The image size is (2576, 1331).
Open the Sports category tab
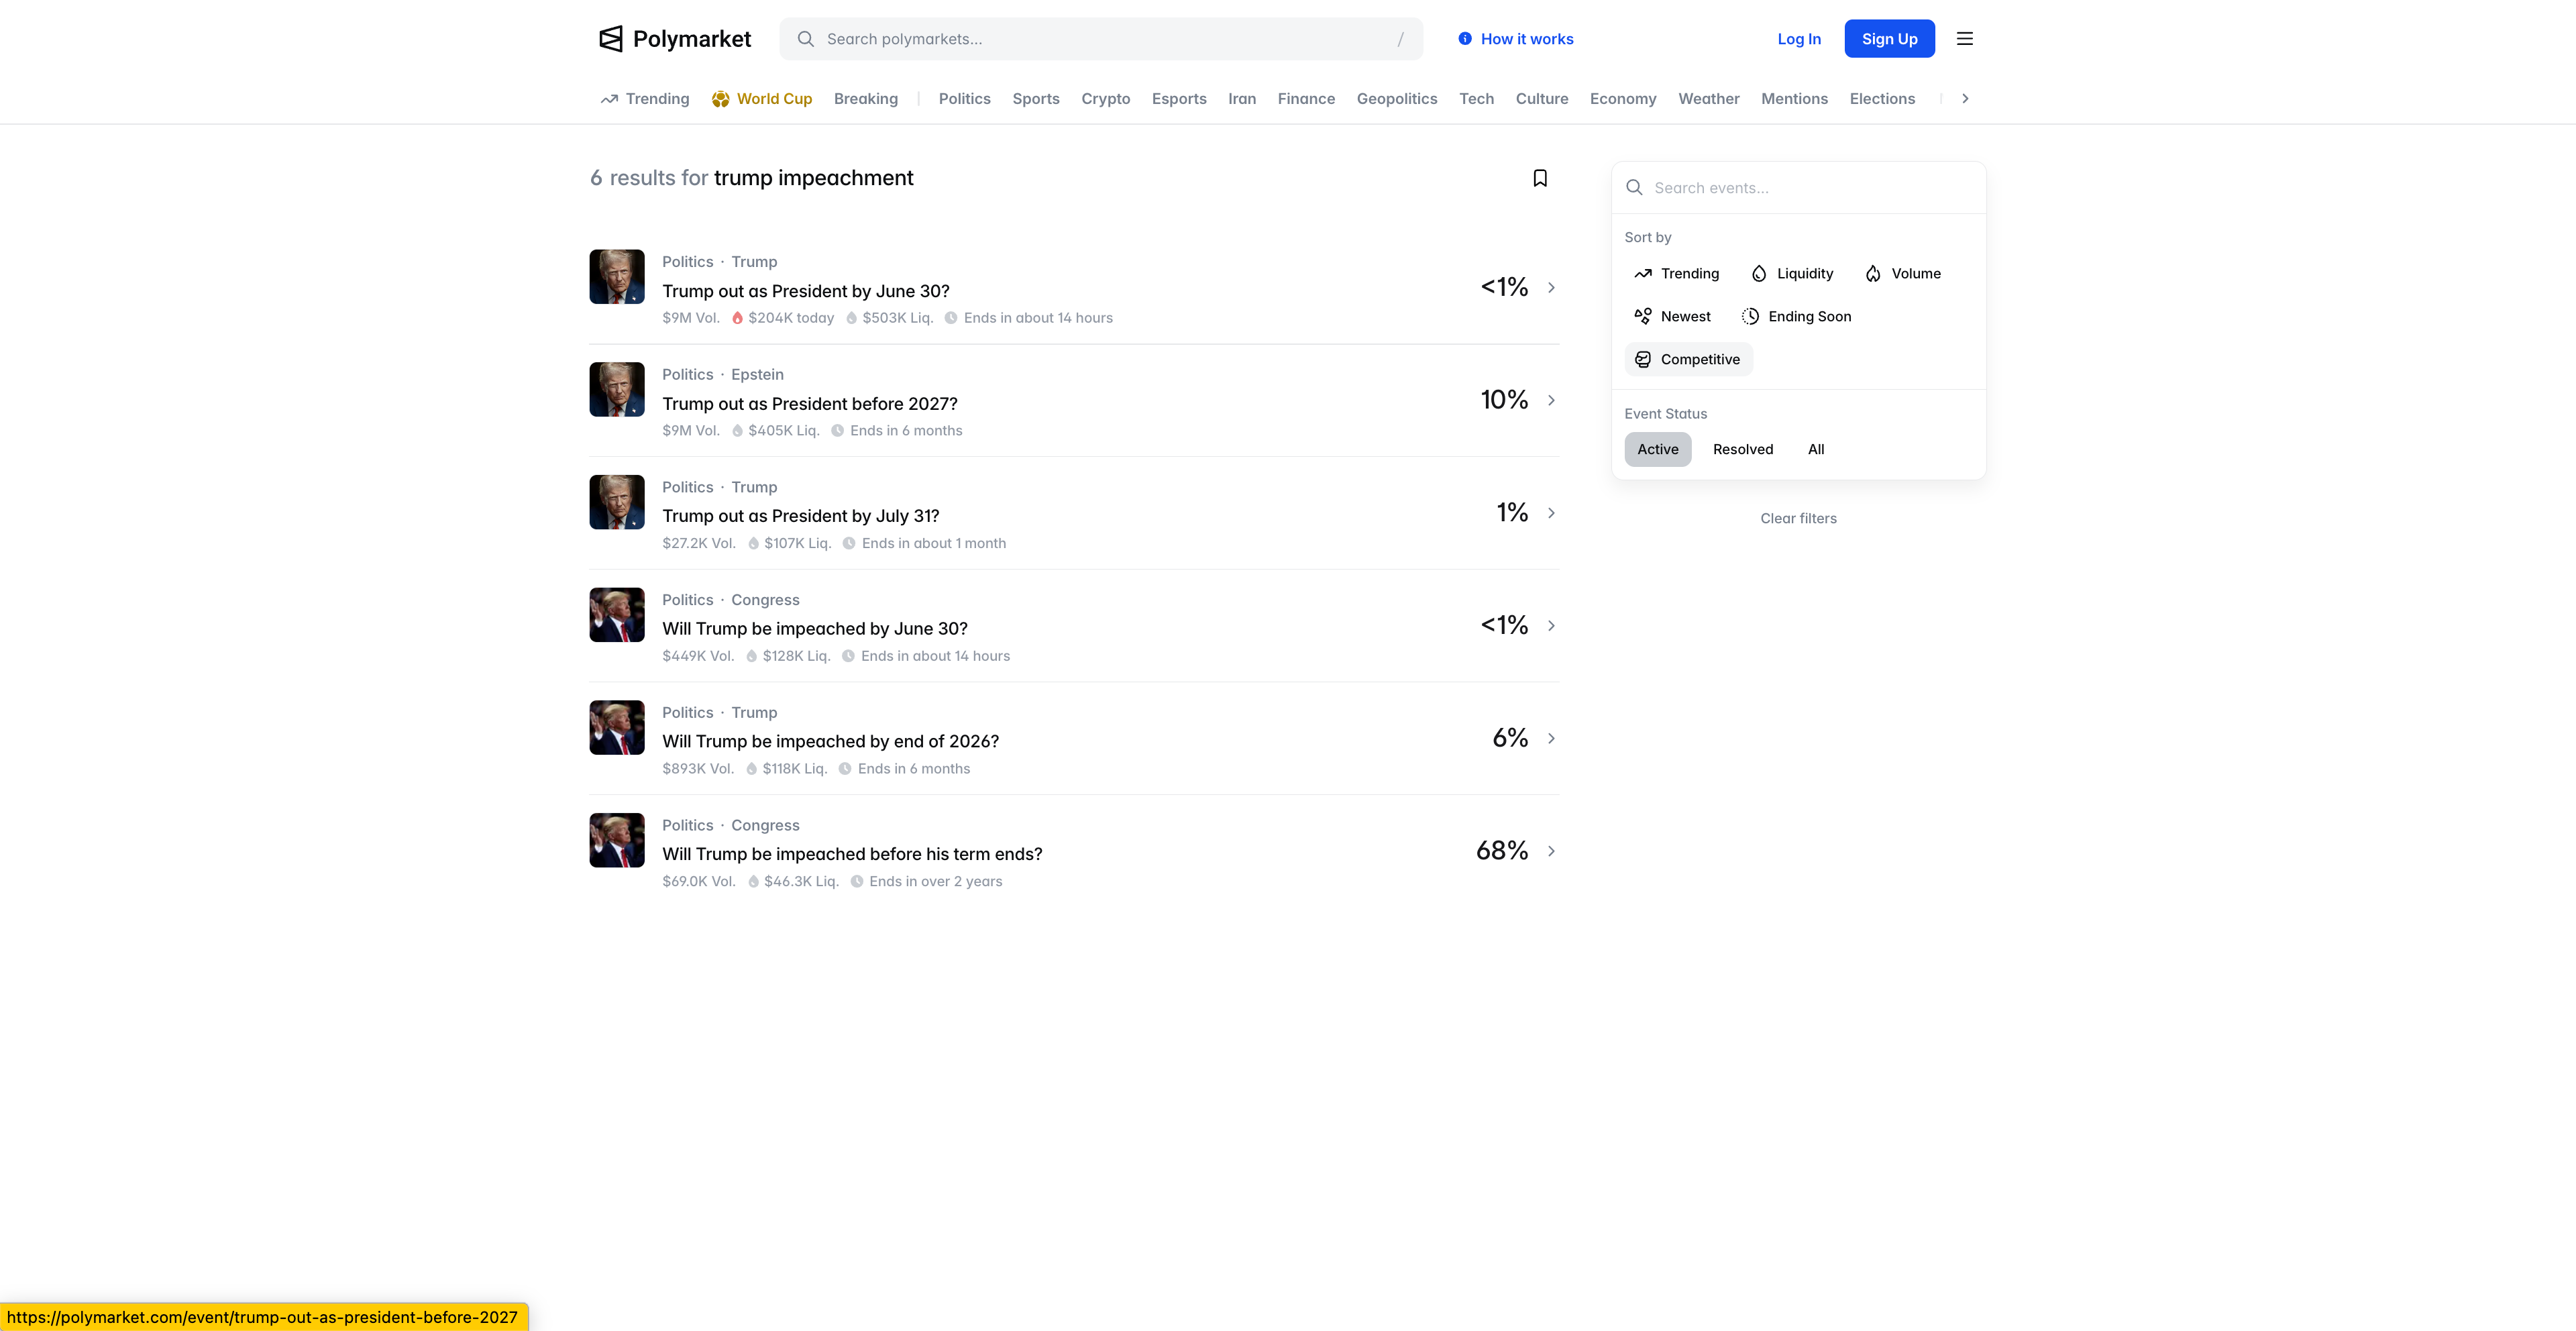pos(1036,99)
